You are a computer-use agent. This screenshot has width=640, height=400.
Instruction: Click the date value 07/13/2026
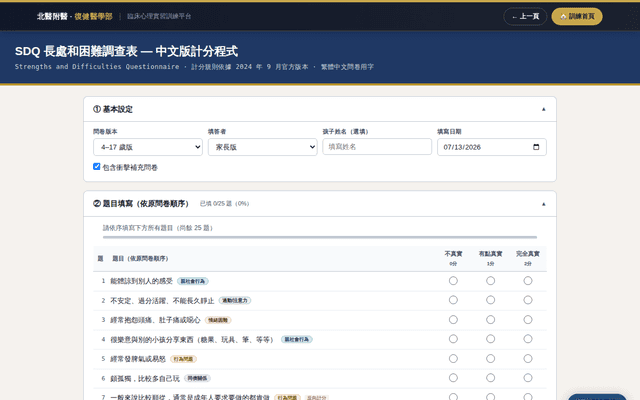click(x=462, y=147)
